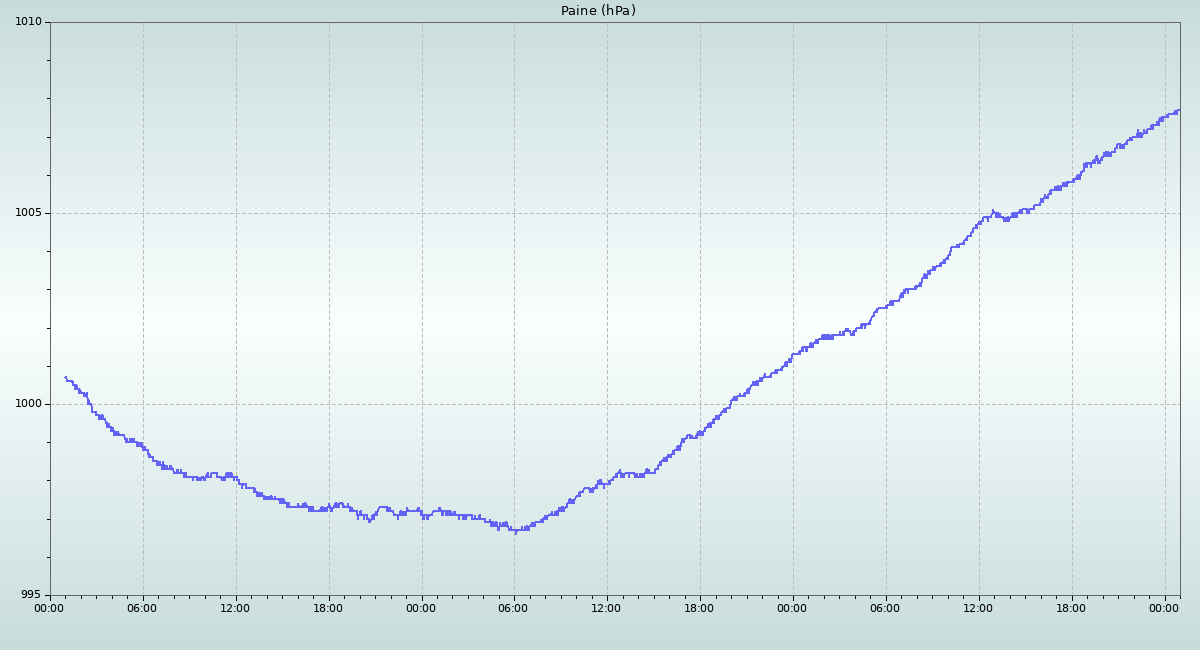Screen dimensions: 1200x650
Task: Select the 1000 y-axis label
Action: point(28,404)
